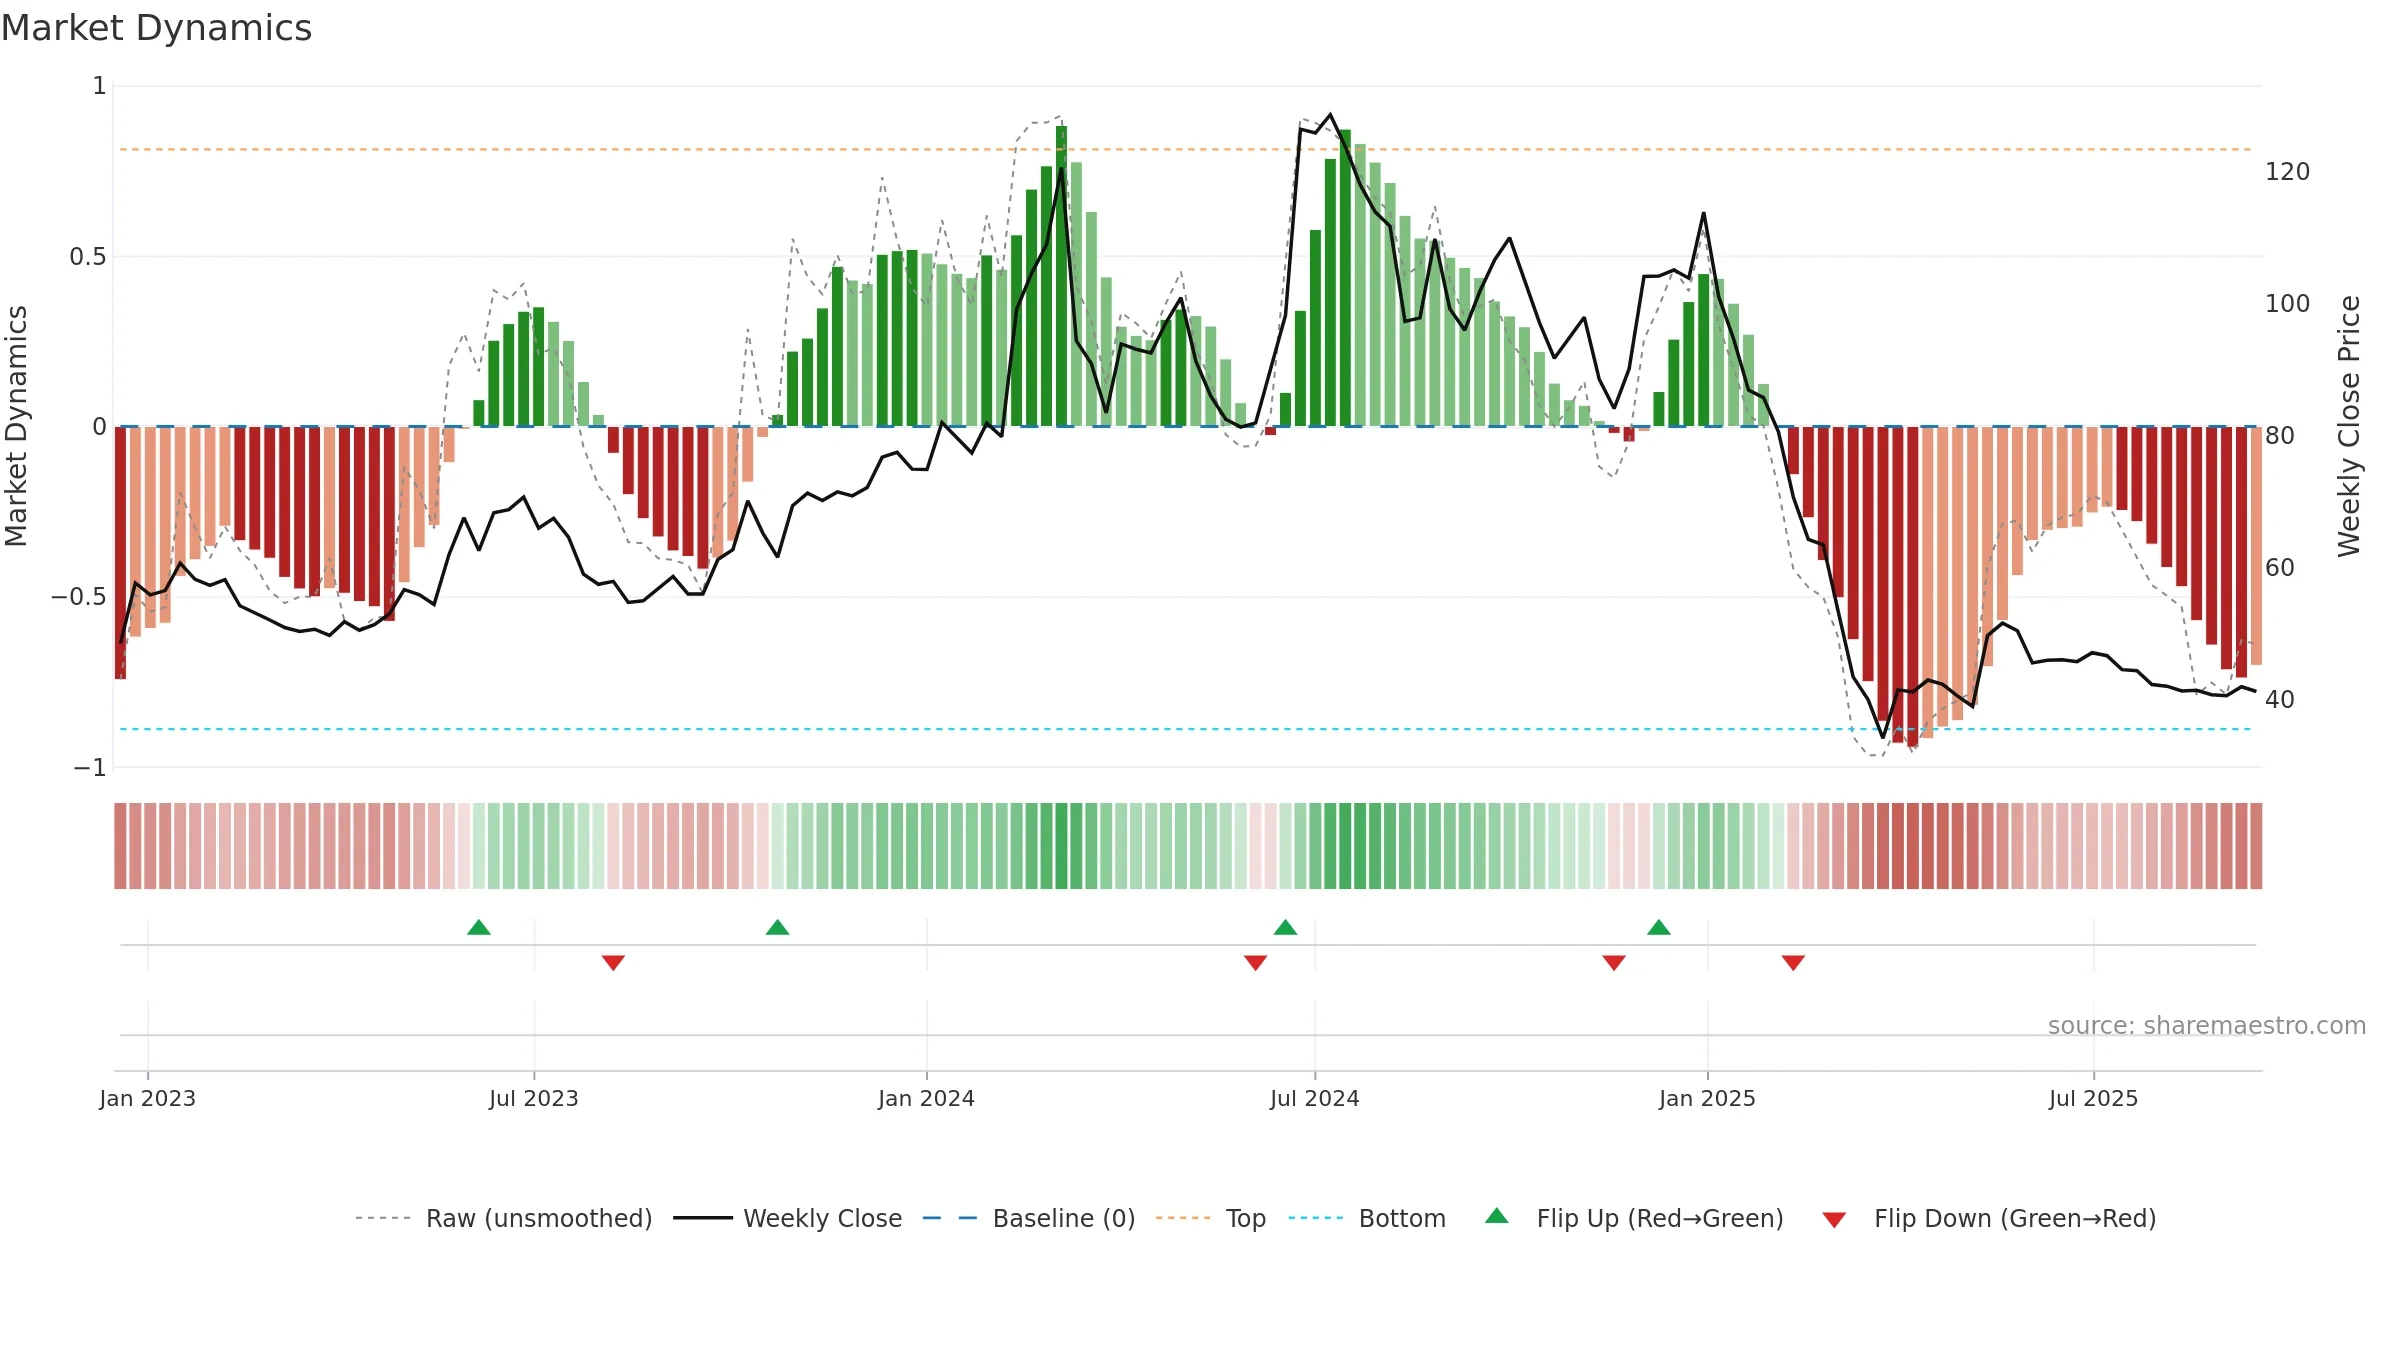Viewport: 2400px width, 1350px height.
Task: Click the Weekly Close Price axis title
Action: point(2349,426)
